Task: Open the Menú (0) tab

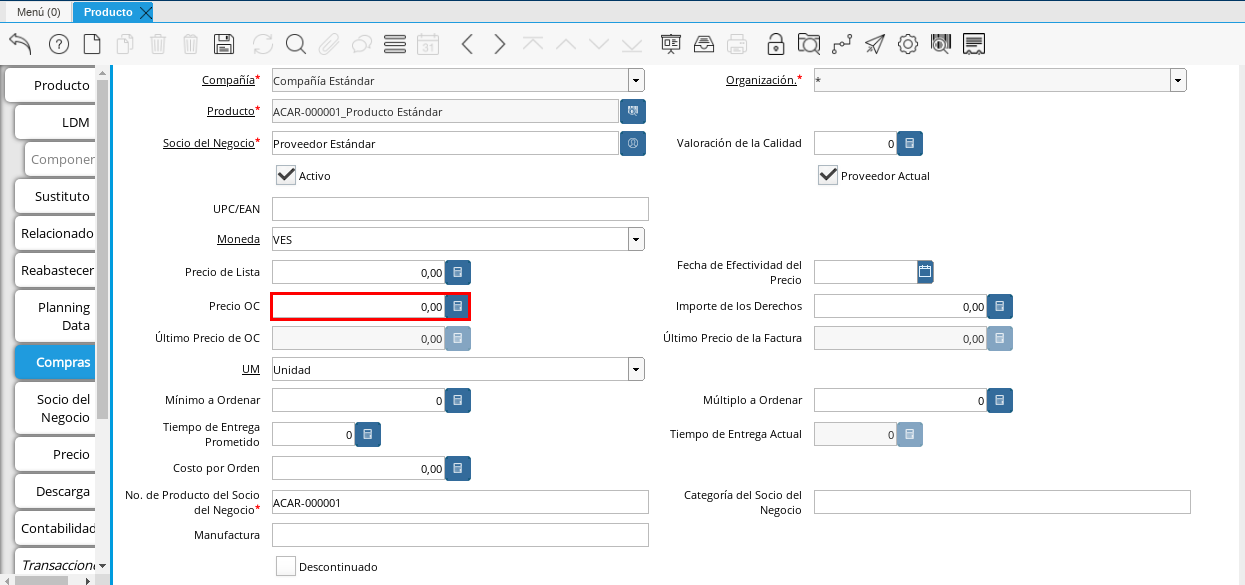Action: [39, 12]
